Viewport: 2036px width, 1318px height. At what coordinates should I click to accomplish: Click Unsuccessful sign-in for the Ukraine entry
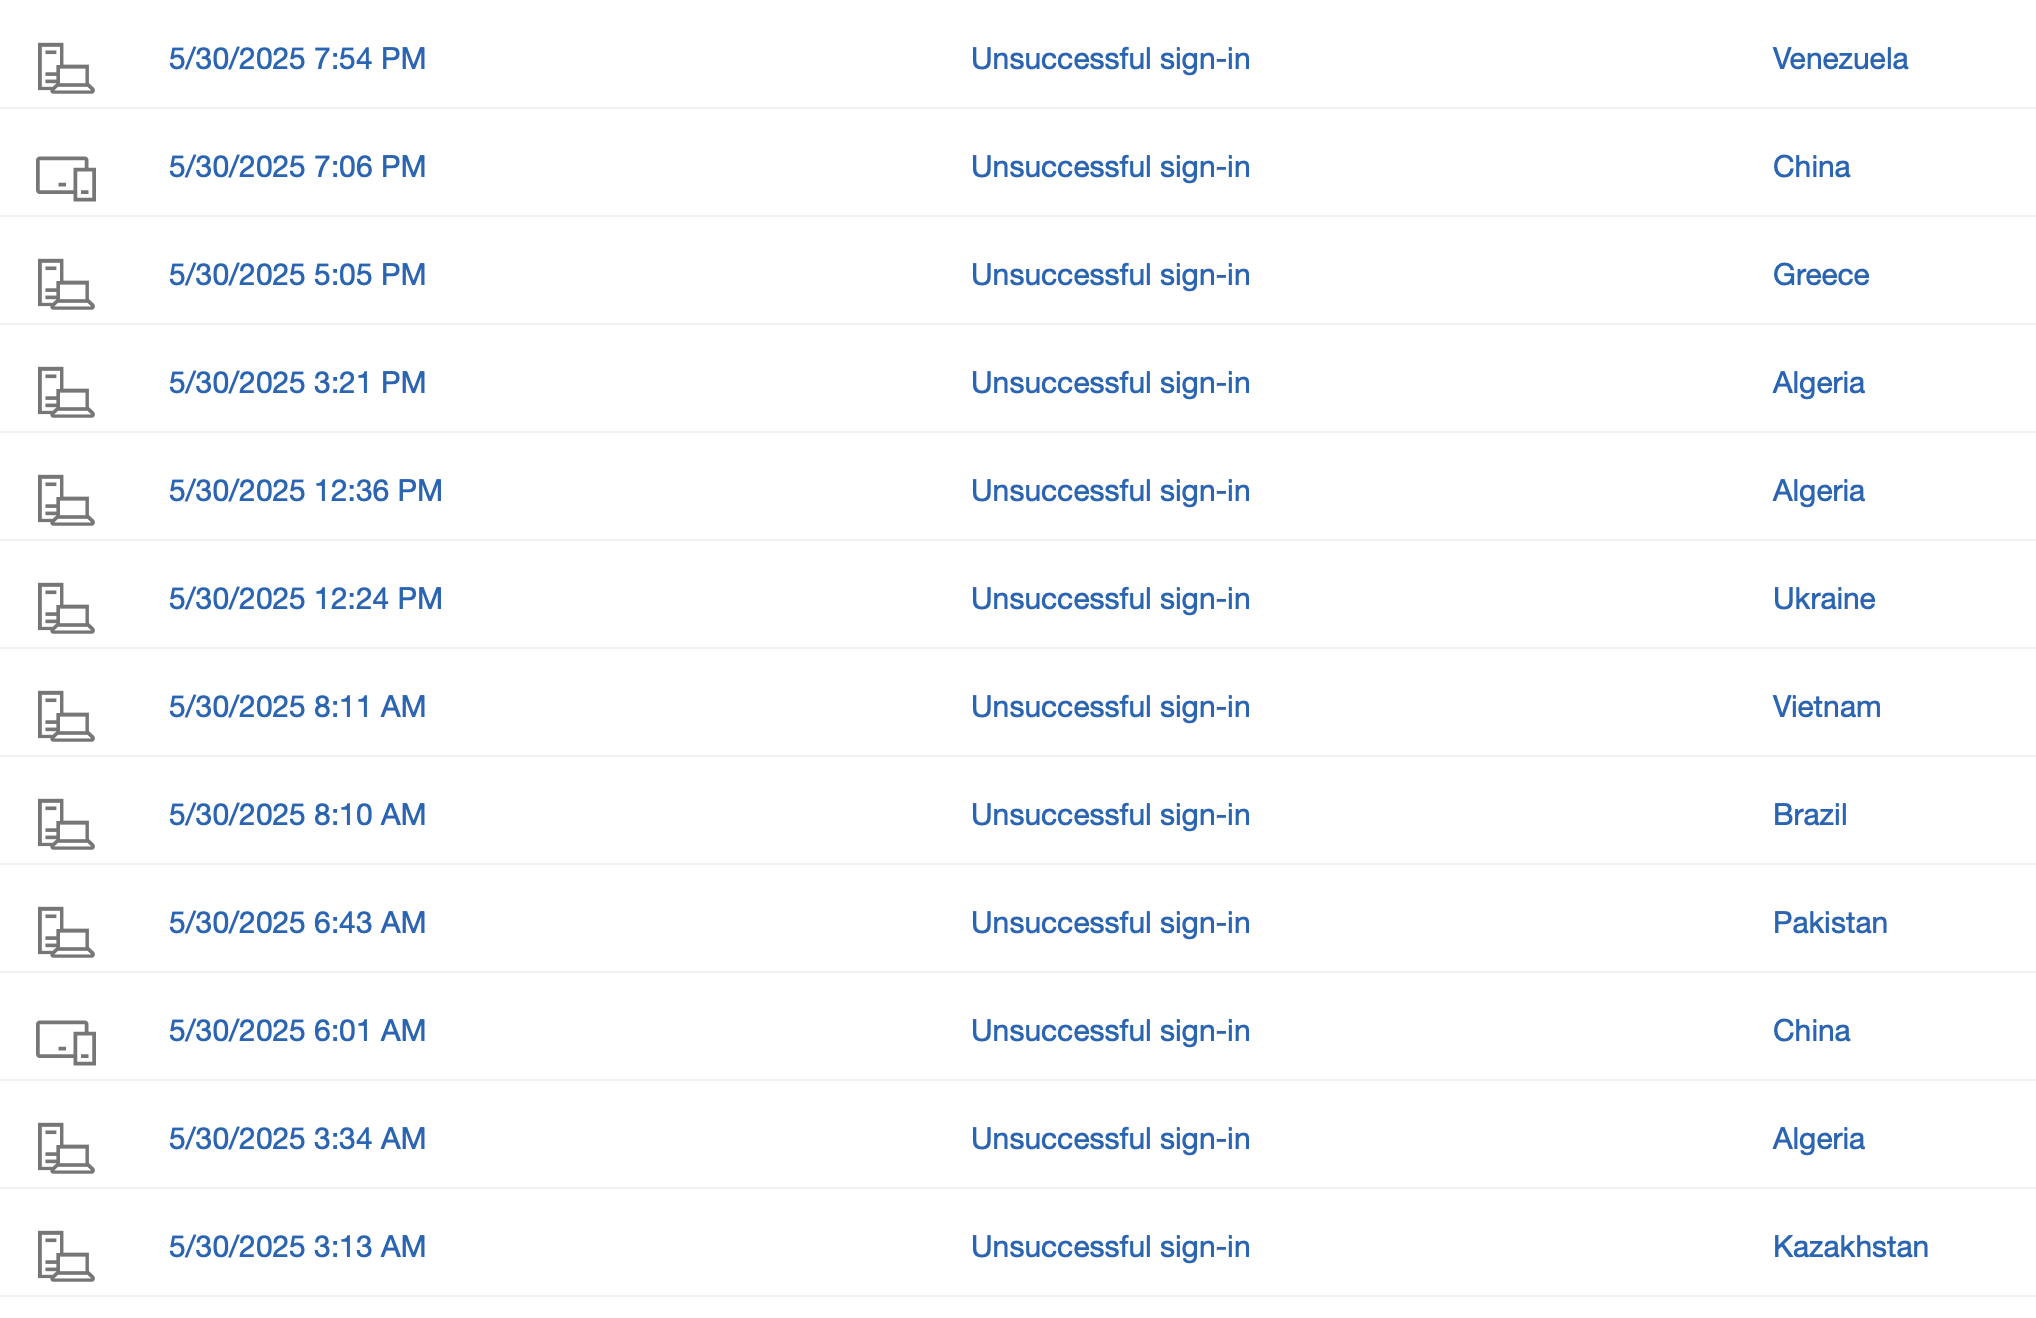point(1110,599)
